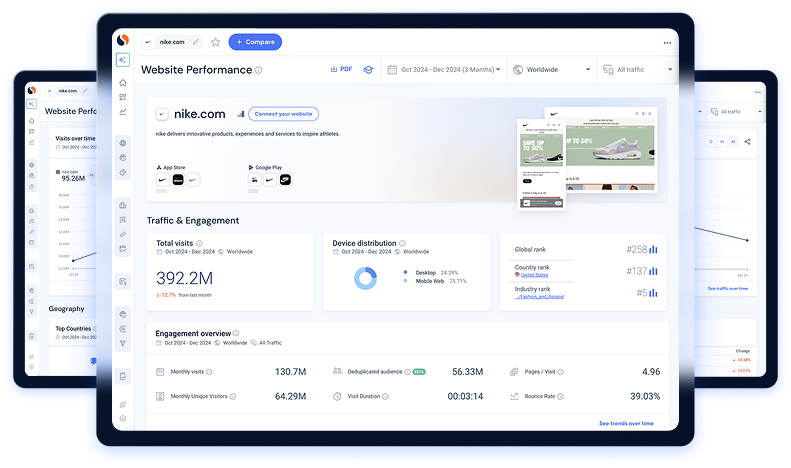Open the black-icon second app under App Store
The width and height of the screenshot is (791, 468).
[x=178, y=180]
